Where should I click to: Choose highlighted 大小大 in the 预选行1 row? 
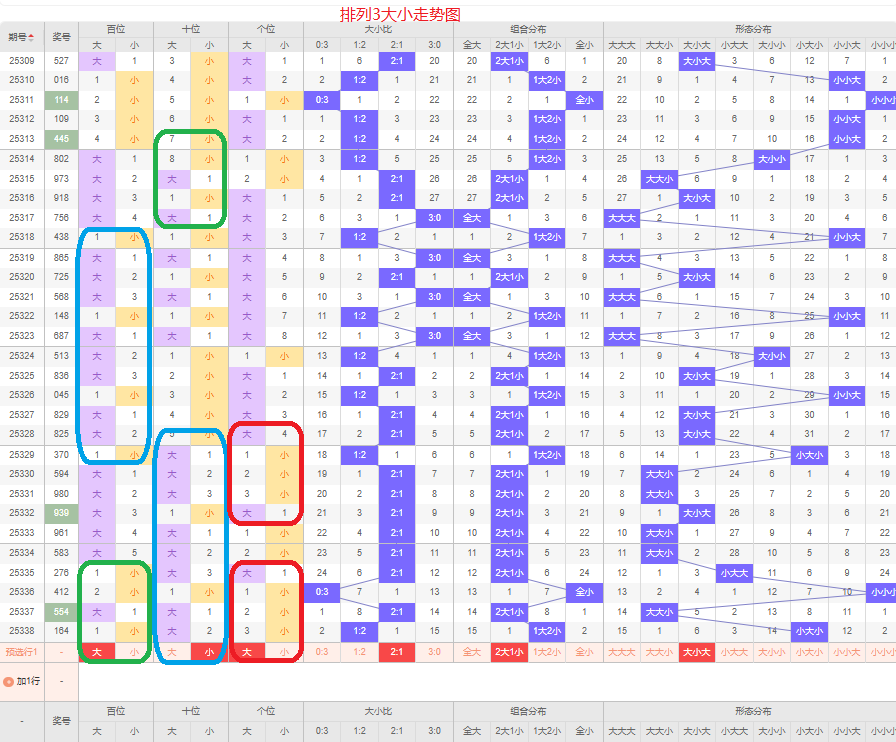point(697,652)
